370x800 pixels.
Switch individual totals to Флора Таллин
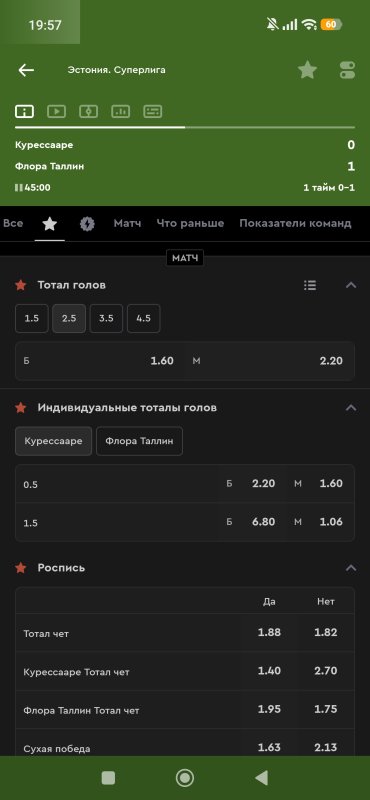139,441
